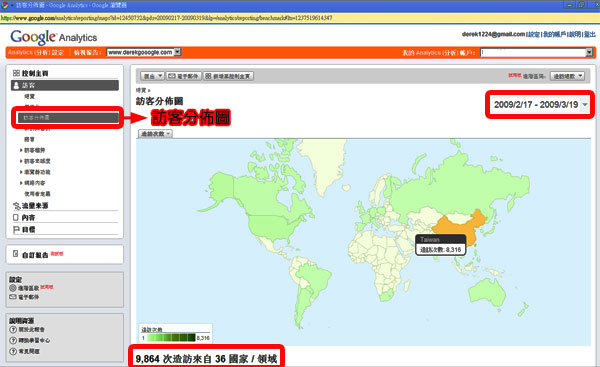The width and height of the screenshot is (600, 367).
Task: Click the 設定 link in top right
Action: point(534,34)
